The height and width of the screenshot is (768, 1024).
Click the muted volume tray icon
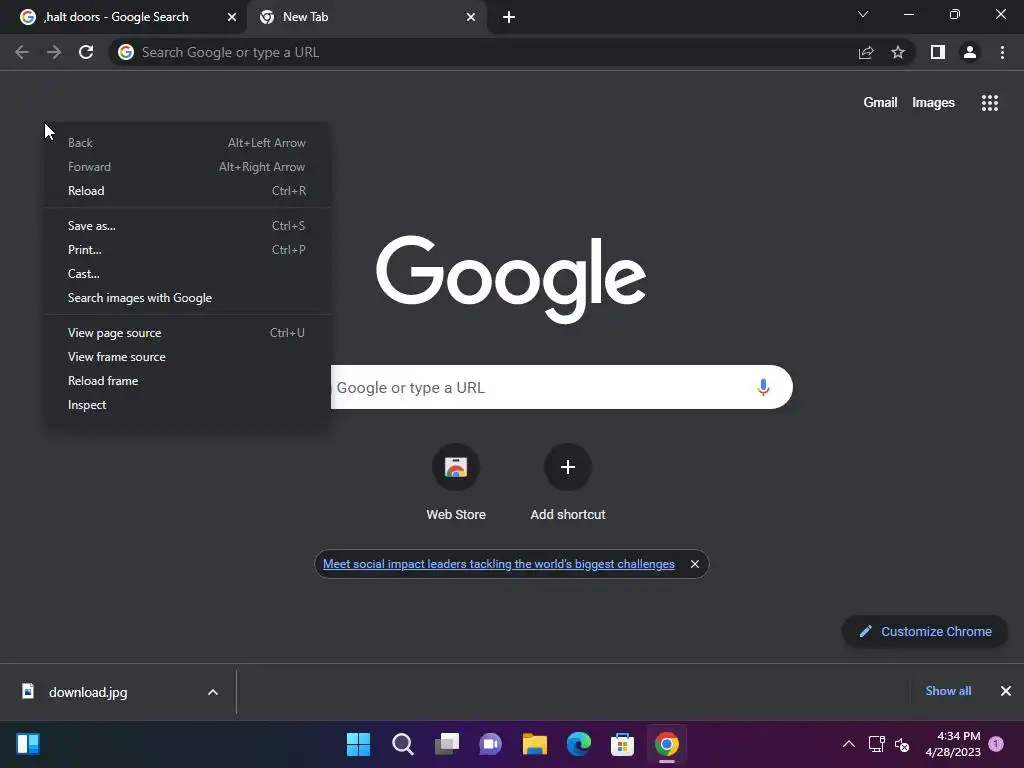pyautogui.click(x=903, y=744)
